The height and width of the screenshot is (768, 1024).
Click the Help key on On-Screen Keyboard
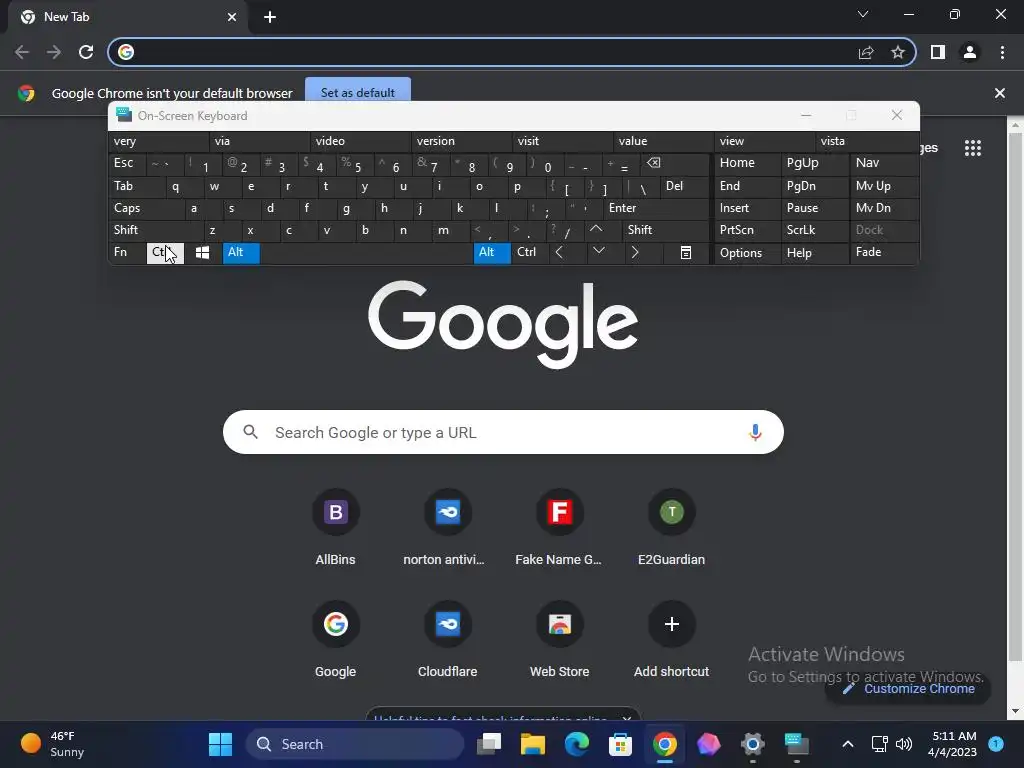[815, 253]
